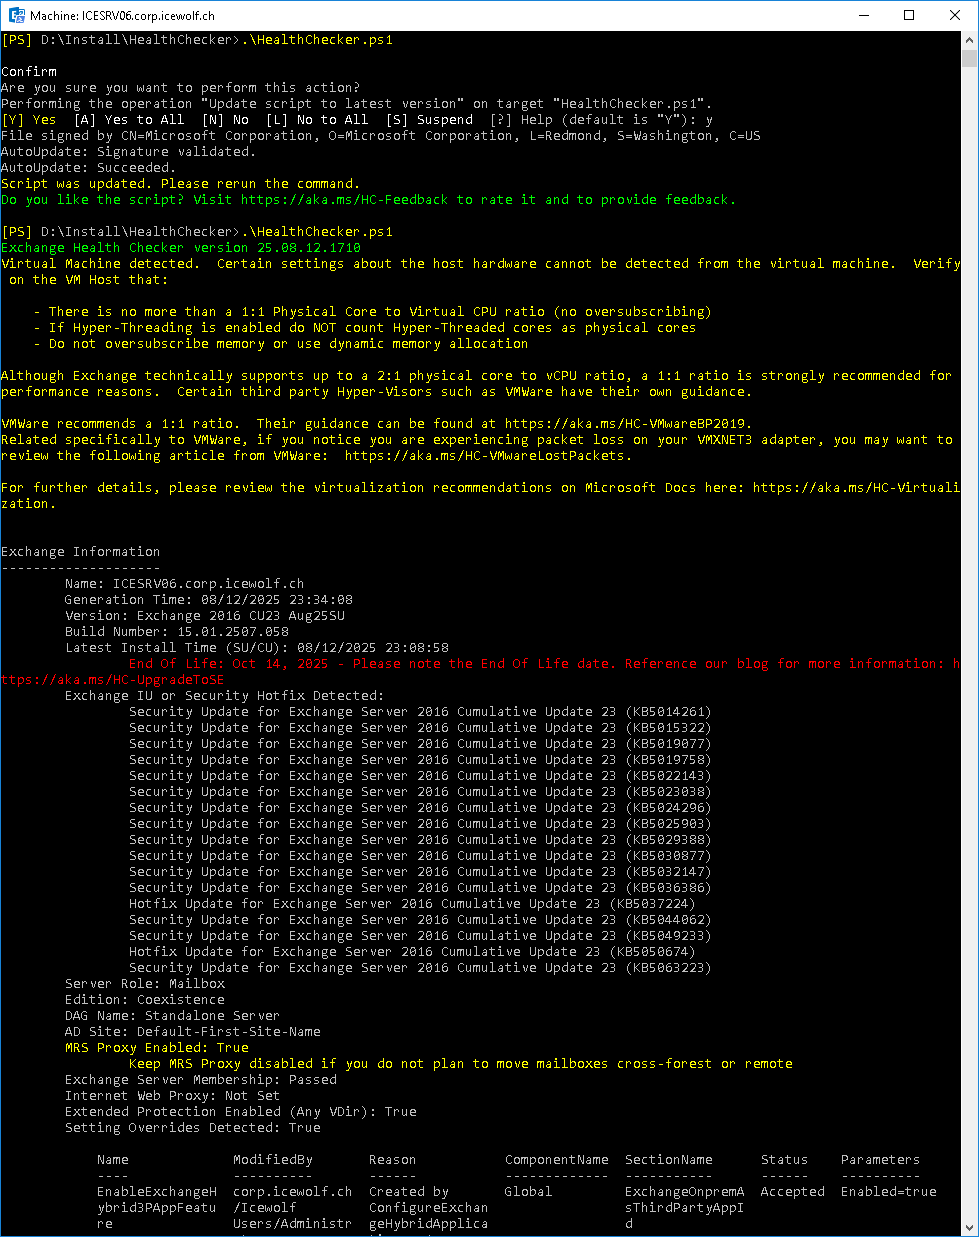Viewport: 979px width, 1237px height.
Task: Click 'Edition: Coexistence' line
Action: point(145,1000)
